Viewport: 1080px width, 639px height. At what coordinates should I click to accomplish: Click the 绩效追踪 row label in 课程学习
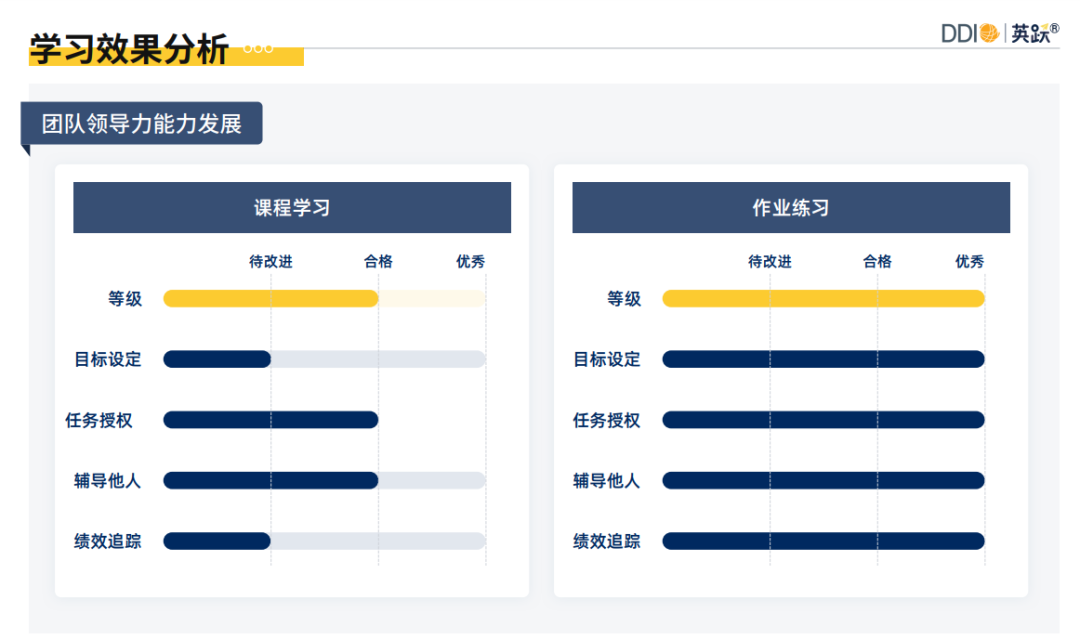click(107, 541)
